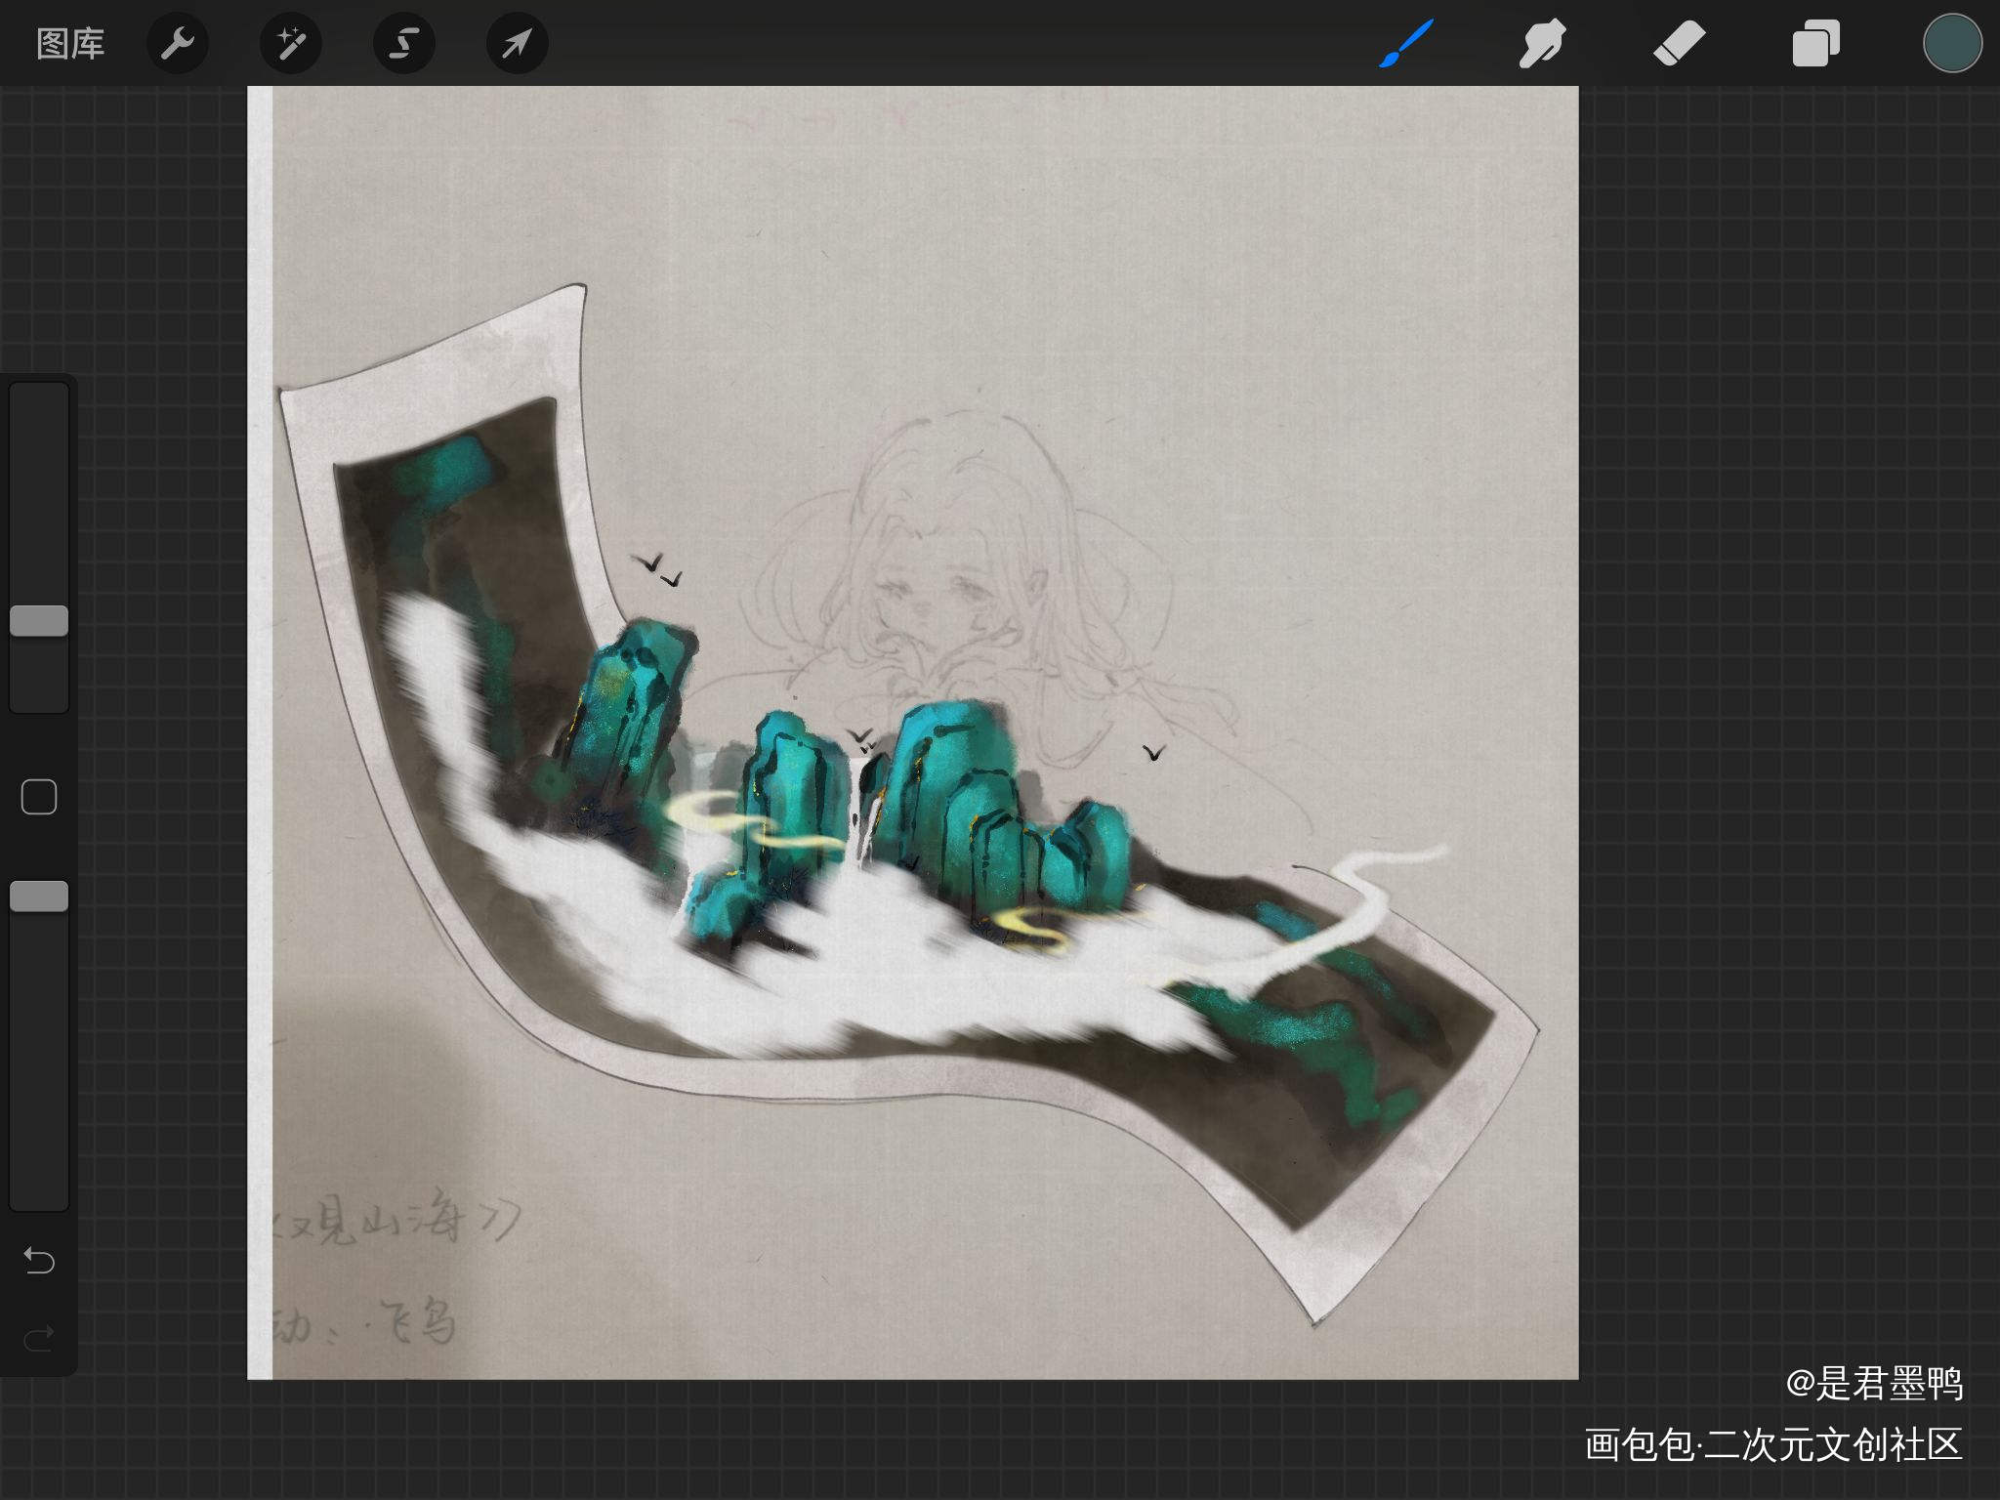
Task: Undo the last stroke
Action: (x=39, y=1261)
